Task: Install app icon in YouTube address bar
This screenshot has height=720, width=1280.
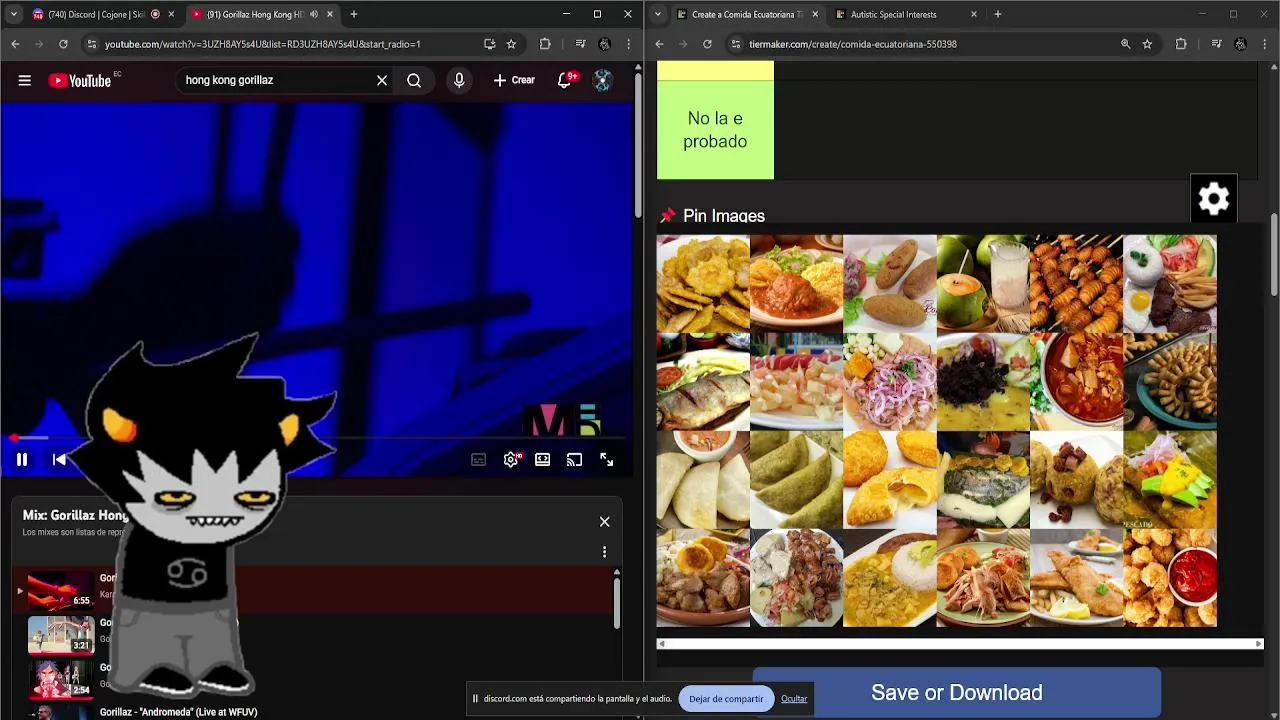Action: 489,44
